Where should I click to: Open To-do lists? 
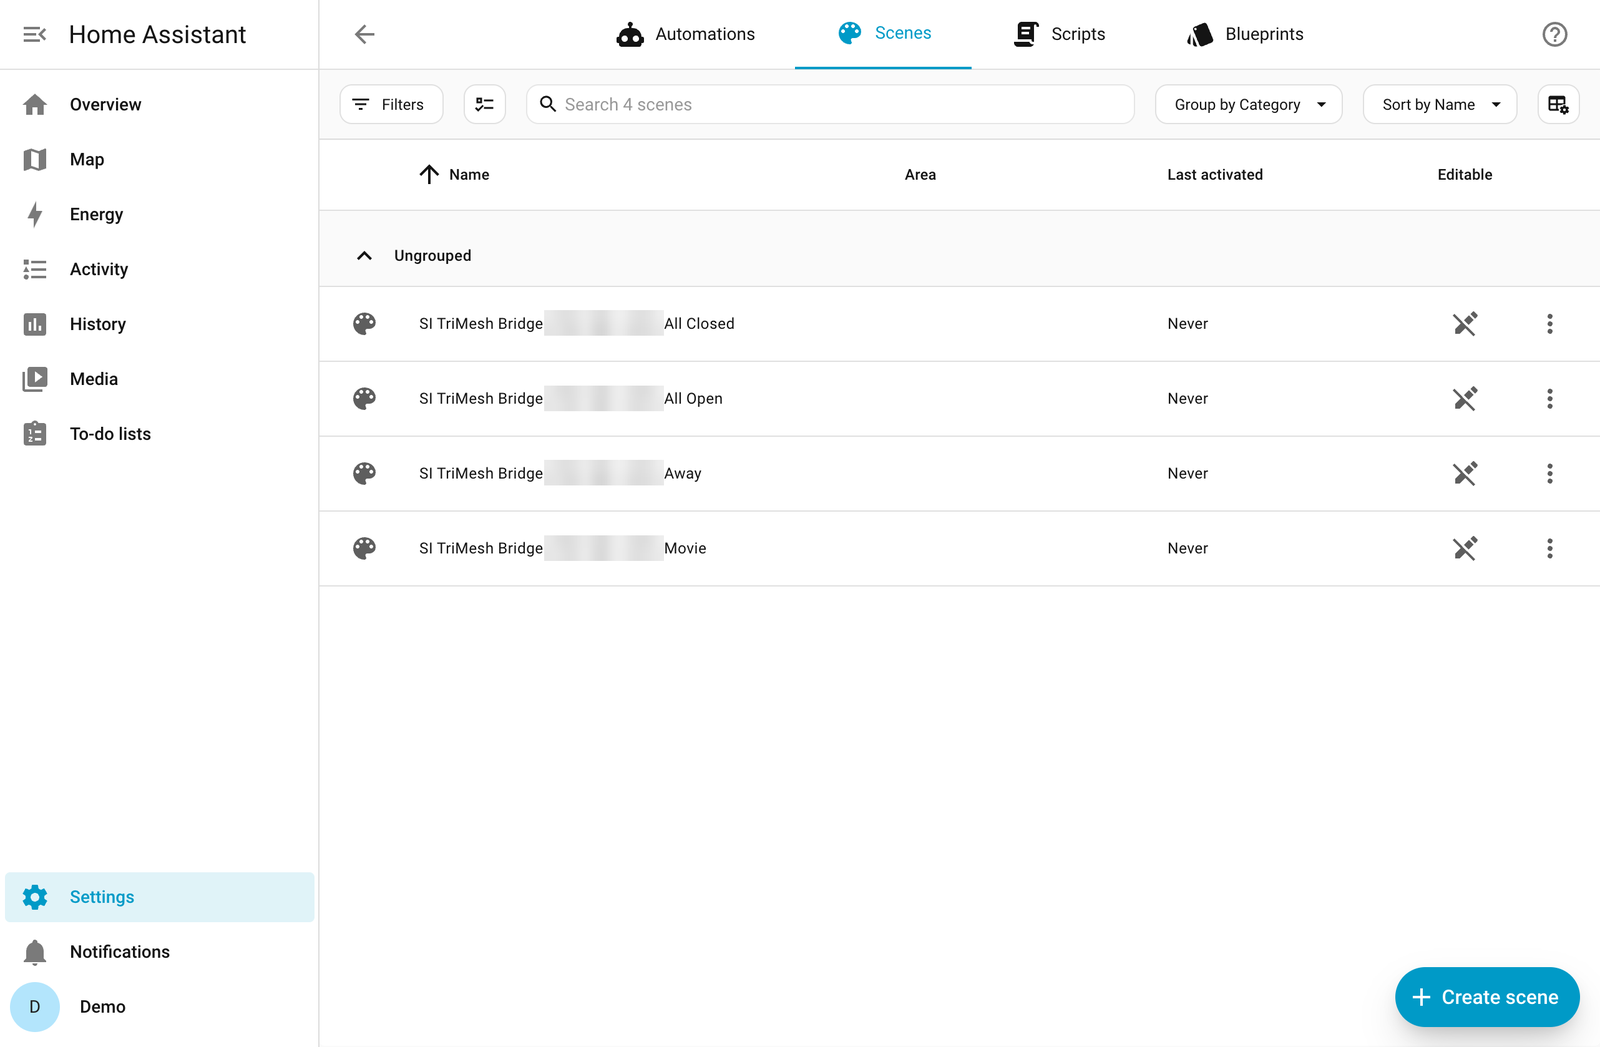pyautogui.click(x=160, y=435)
